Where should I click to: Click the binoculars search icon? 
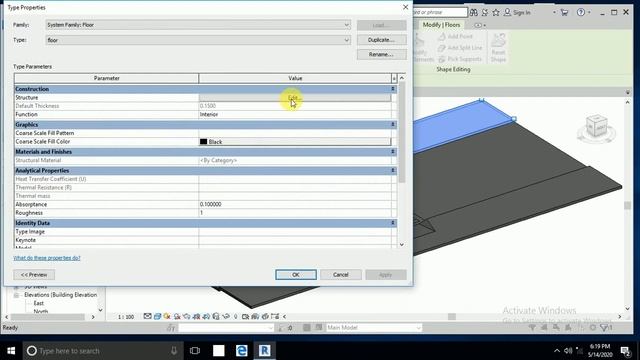tap(473, 13)
